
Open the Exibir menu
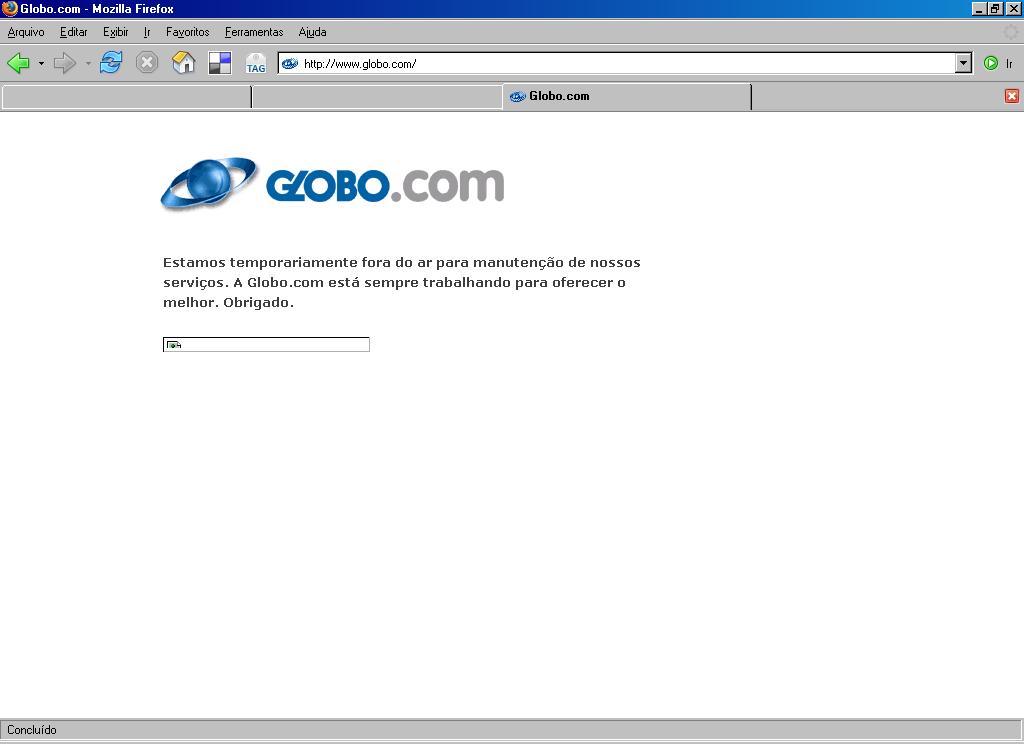[x=116, y=32]
